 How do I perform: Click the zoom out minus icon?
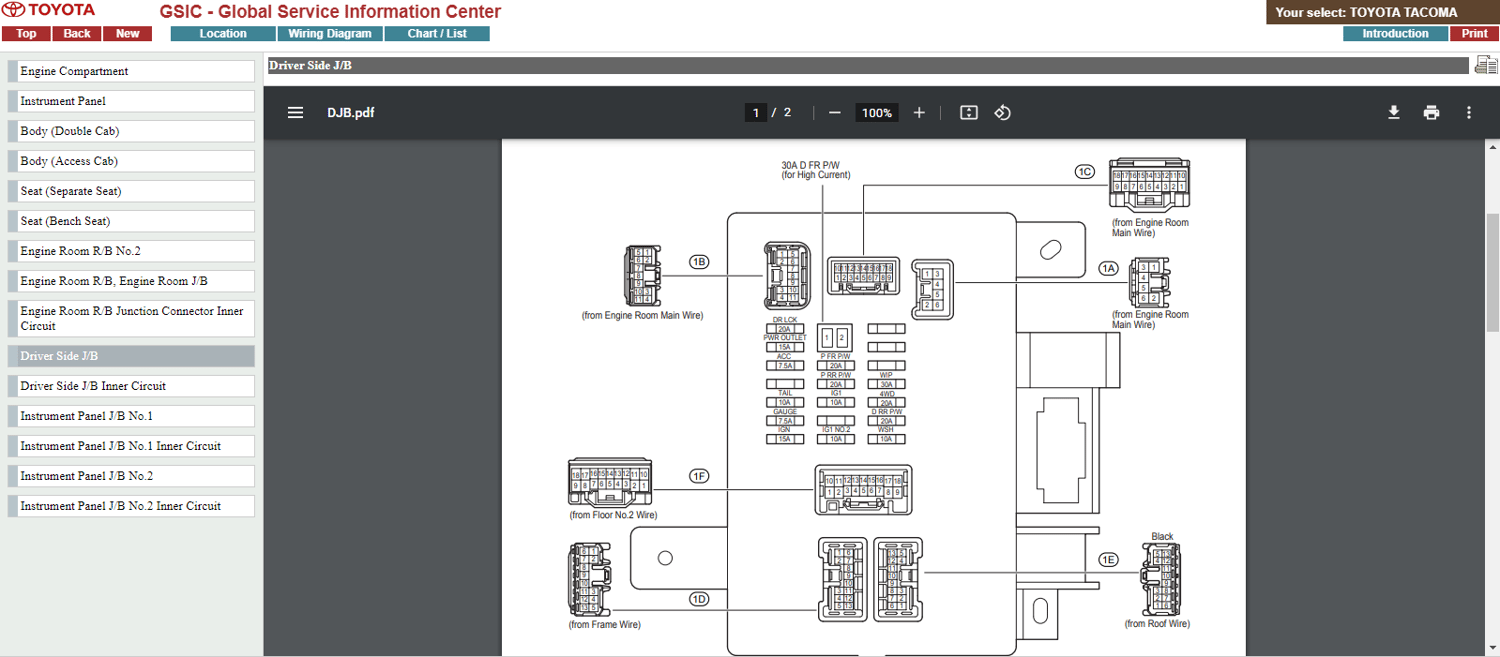pyautogui.click(x=835, y=113)
